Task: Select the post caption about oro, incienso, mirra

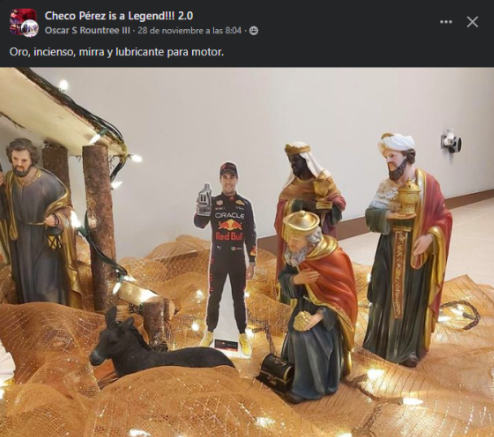Action: (117, 52)
